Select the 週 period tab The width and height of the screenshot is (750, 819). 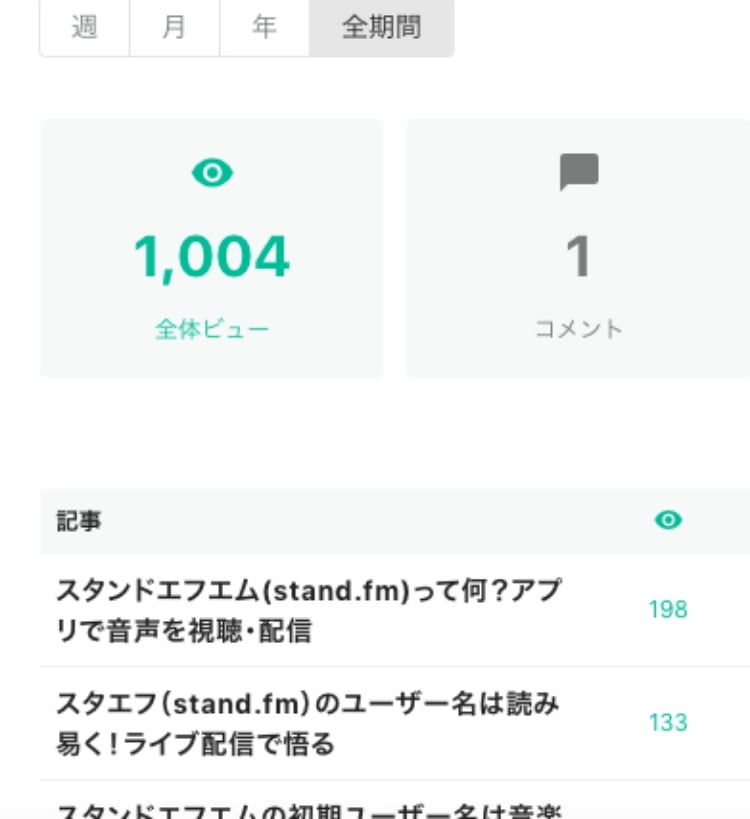pos(84,28)
